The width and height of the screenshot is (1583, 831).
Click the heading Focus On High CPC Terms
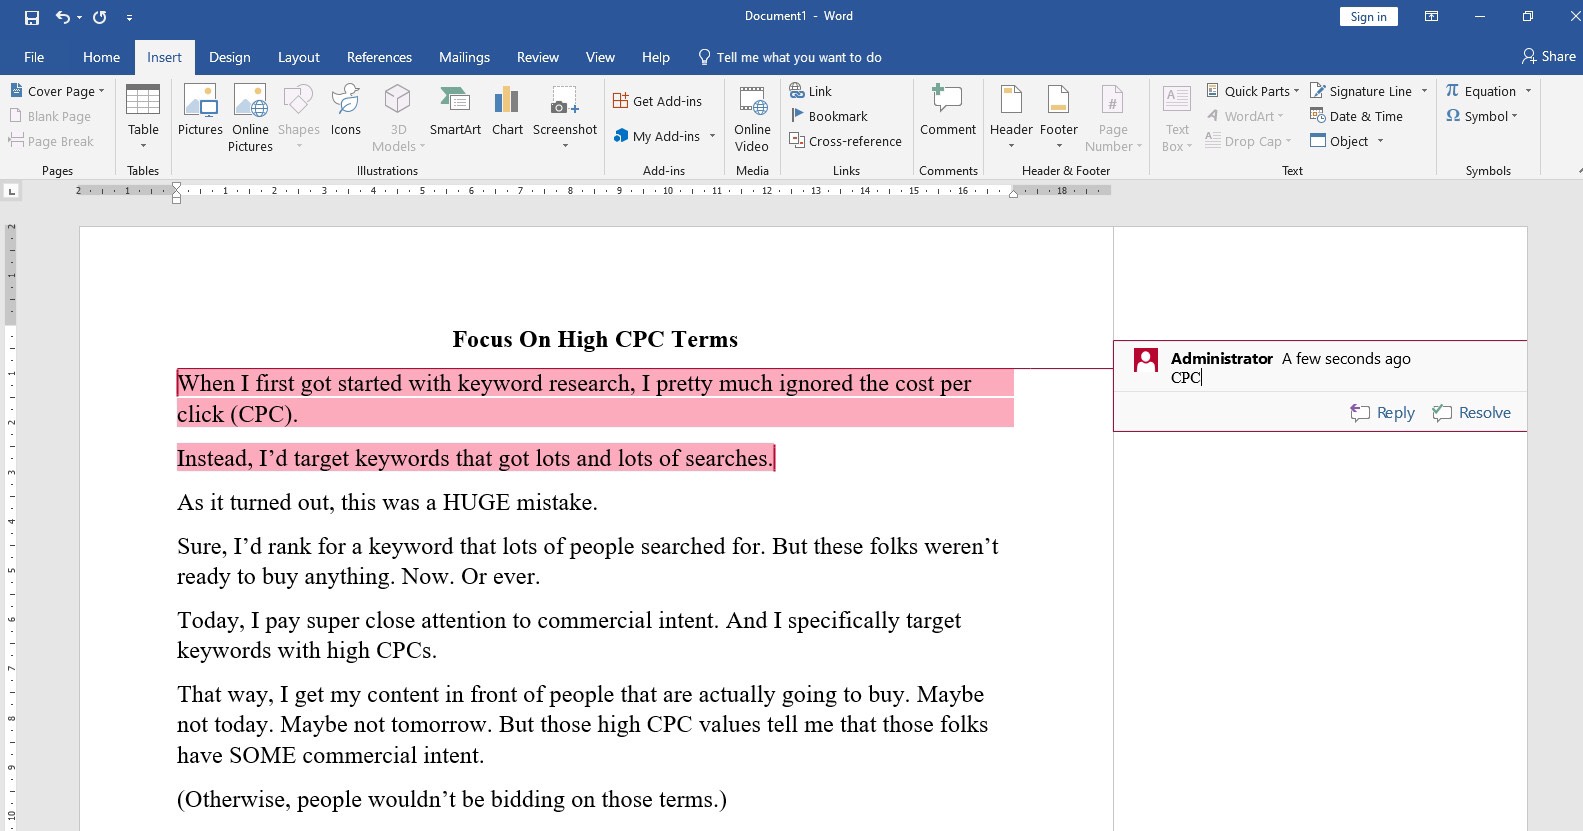[x=595, y=340]
